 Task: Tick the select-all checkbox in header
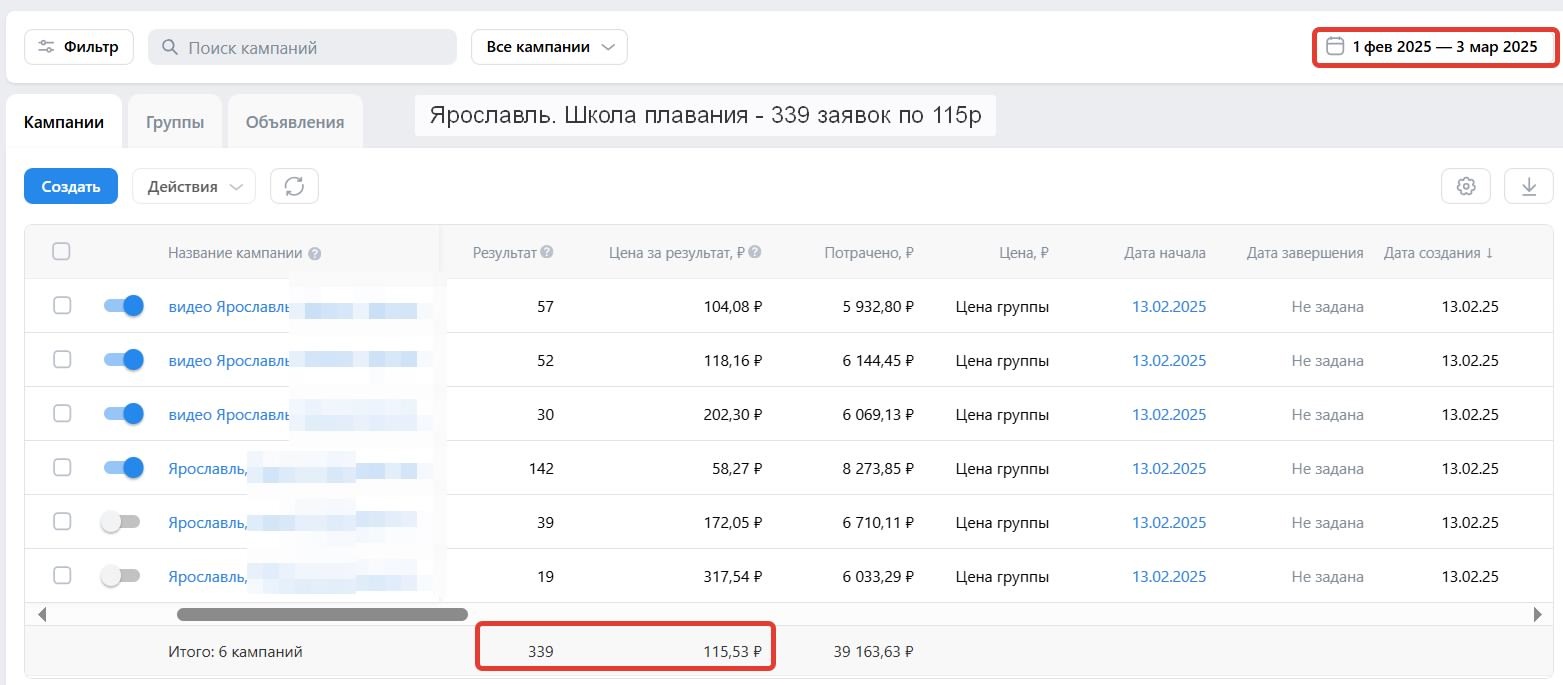61,252
